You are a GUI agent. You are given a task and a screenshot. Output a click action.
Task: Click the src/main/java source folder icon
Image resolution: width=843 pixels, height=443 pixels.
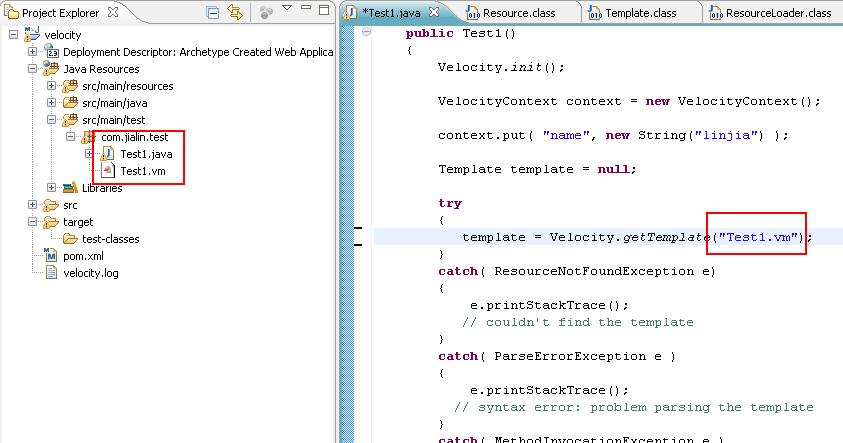click(70, 103)
